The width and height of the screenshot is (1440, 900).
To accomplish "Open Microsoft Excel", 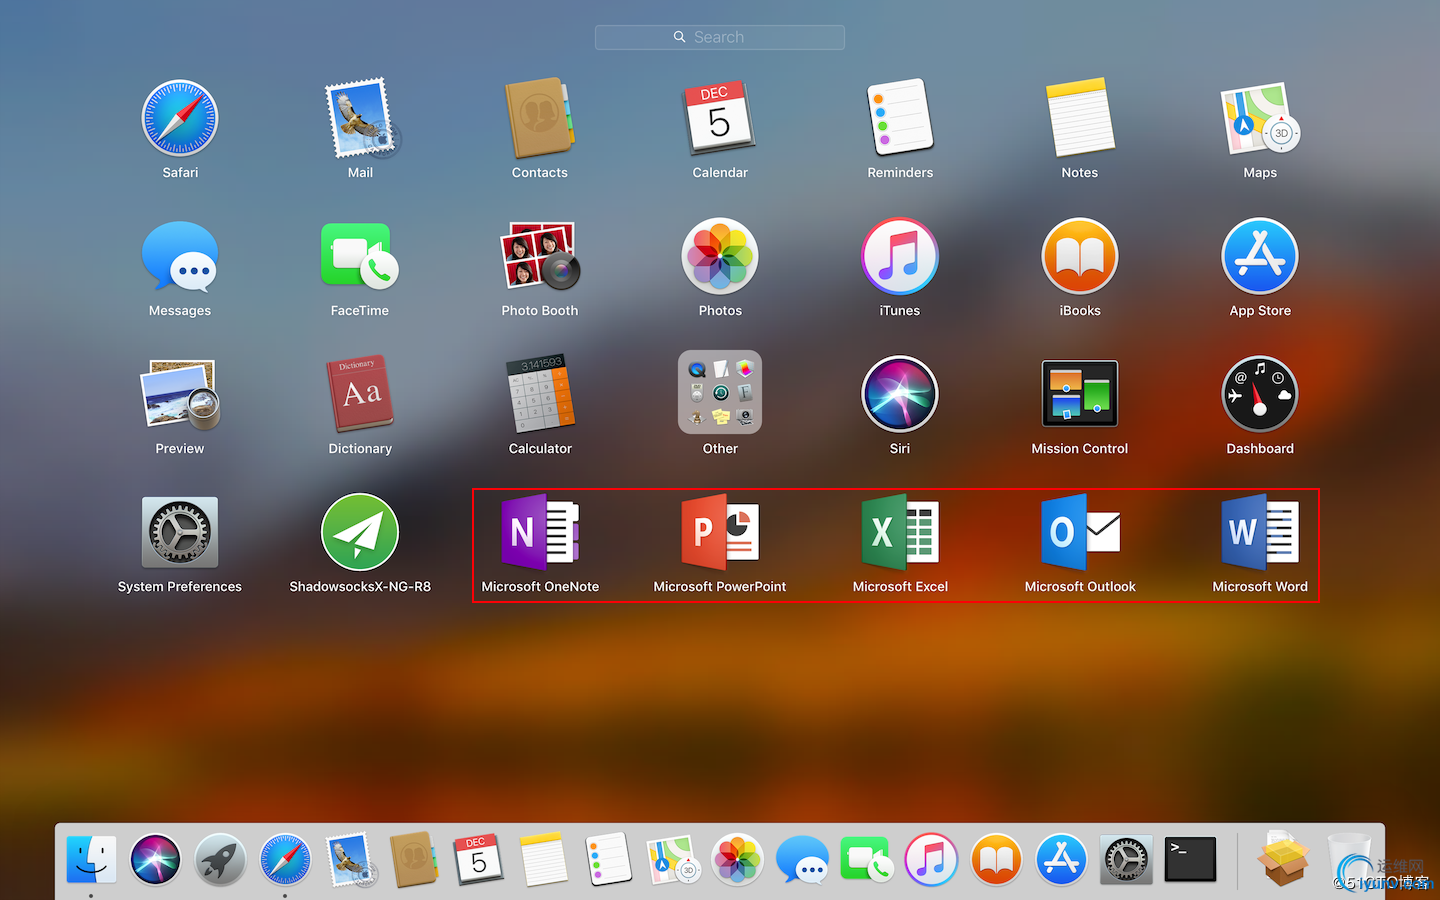I will click(x=900, y=533).
